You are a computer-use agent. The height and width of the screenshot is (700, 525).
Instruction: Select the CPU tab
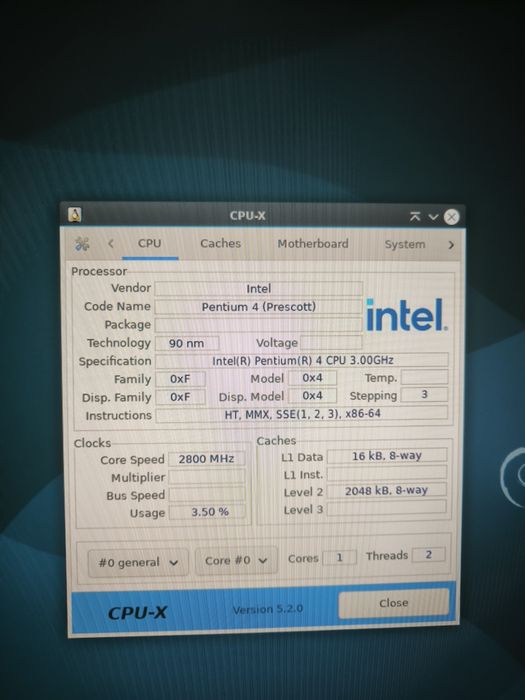coord(150,243)
